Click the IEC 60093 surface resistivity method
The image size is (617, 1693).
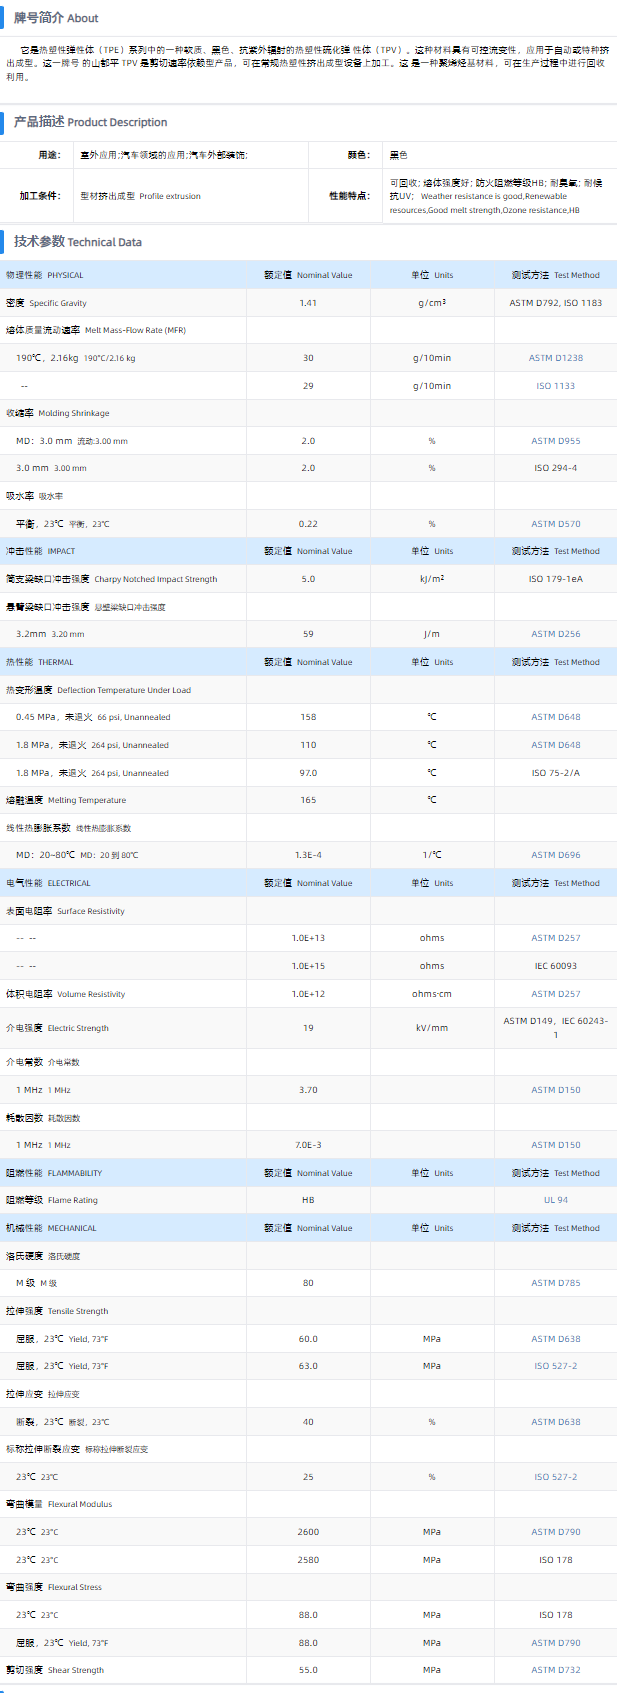(555, 966)
